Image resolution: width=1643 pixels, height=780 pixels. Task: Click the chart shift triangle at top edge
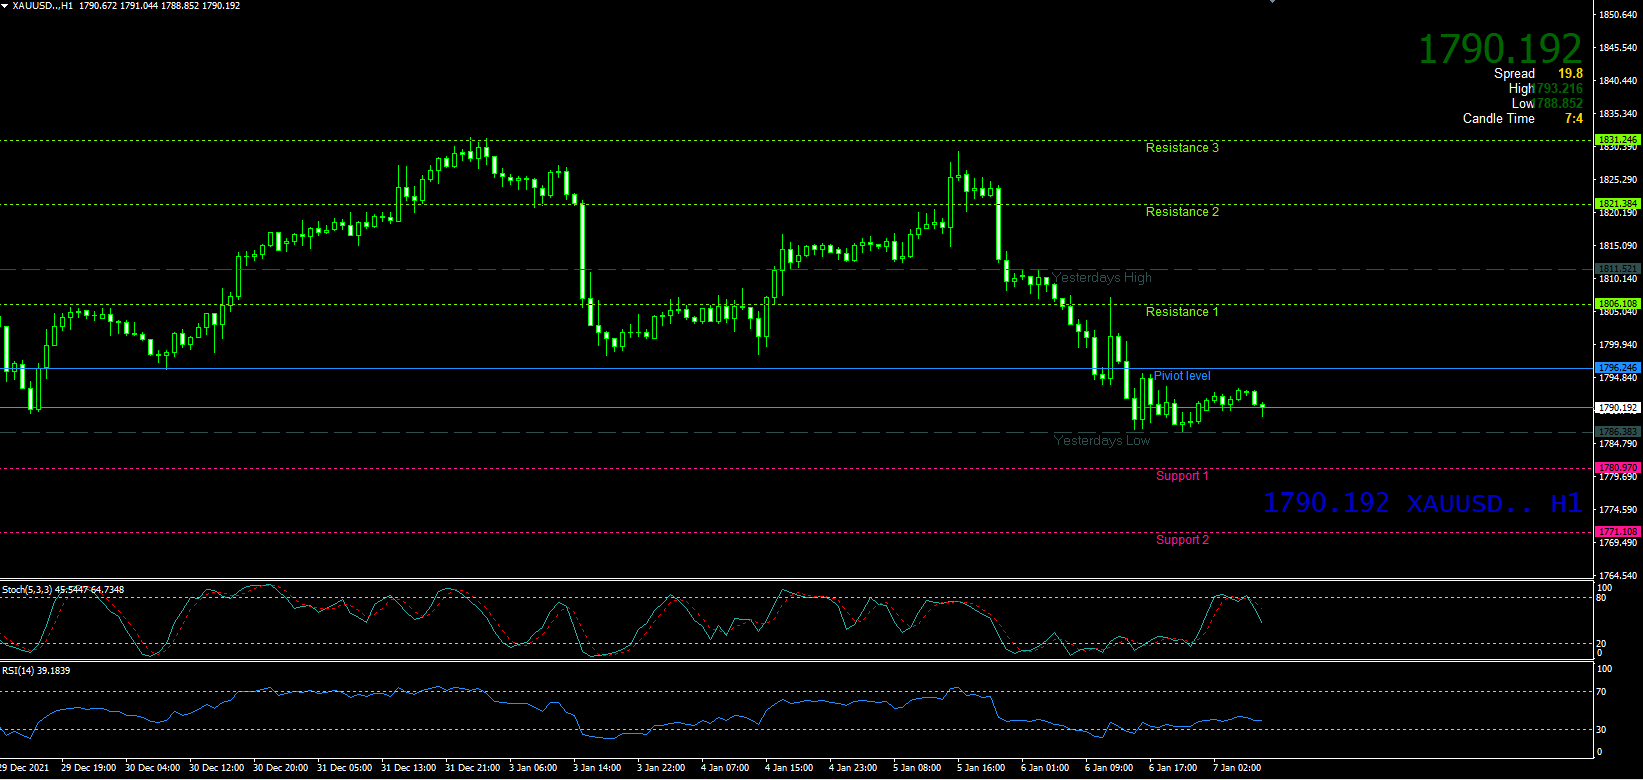(1272, 2)
